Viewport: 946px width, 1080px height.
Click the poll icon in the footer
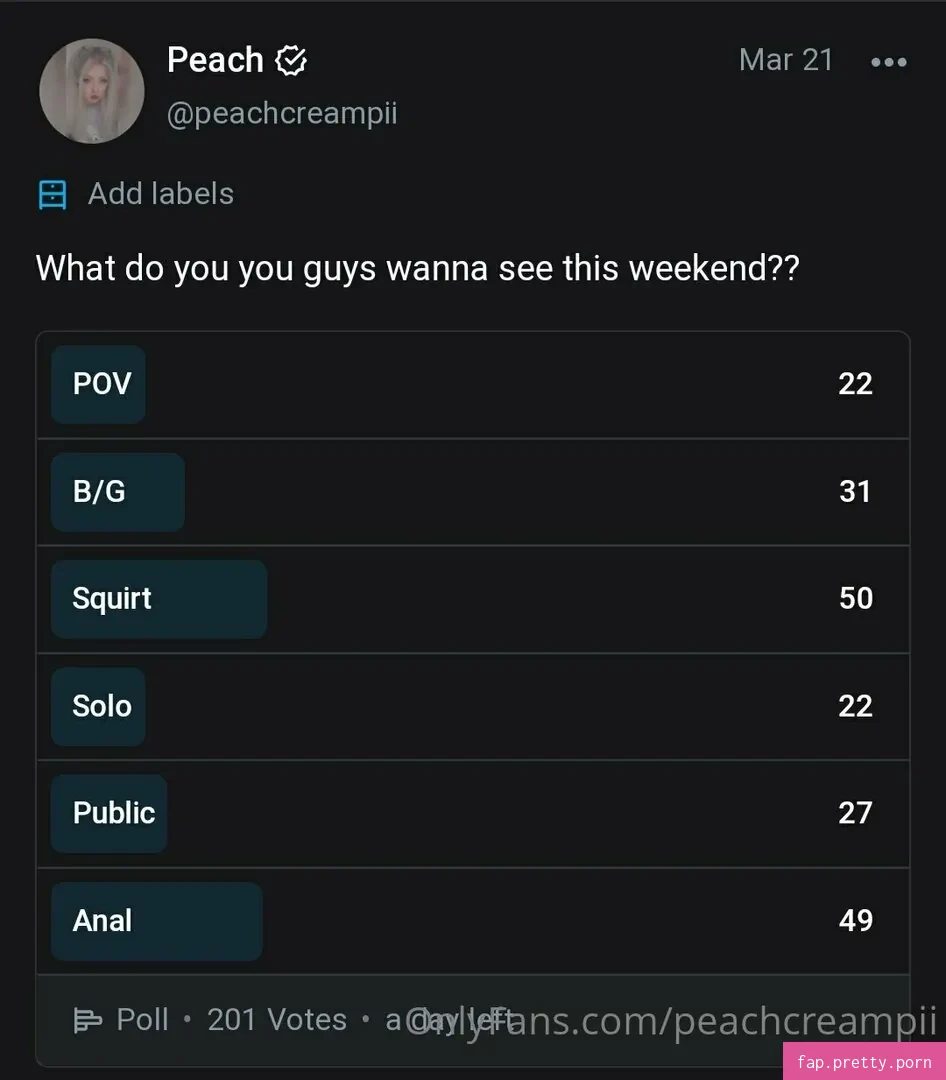88,1020
